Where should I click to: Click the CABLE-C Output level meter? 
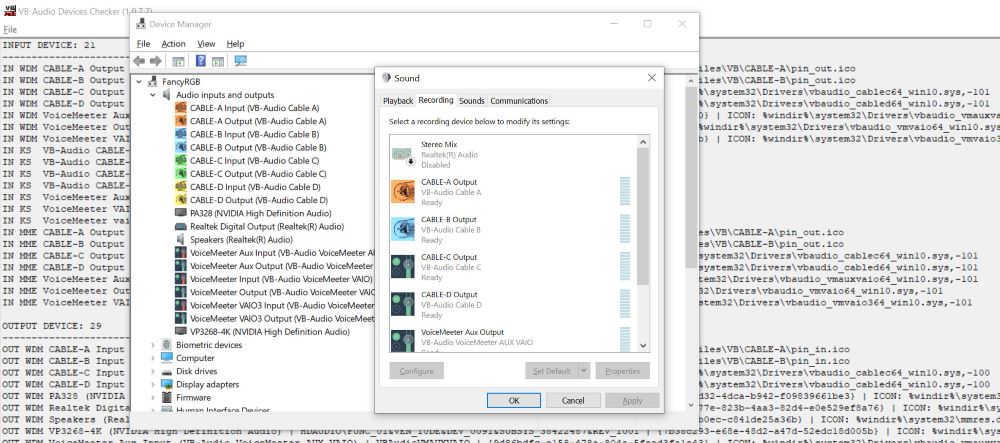pyautogui.click(x=625, y=267)
